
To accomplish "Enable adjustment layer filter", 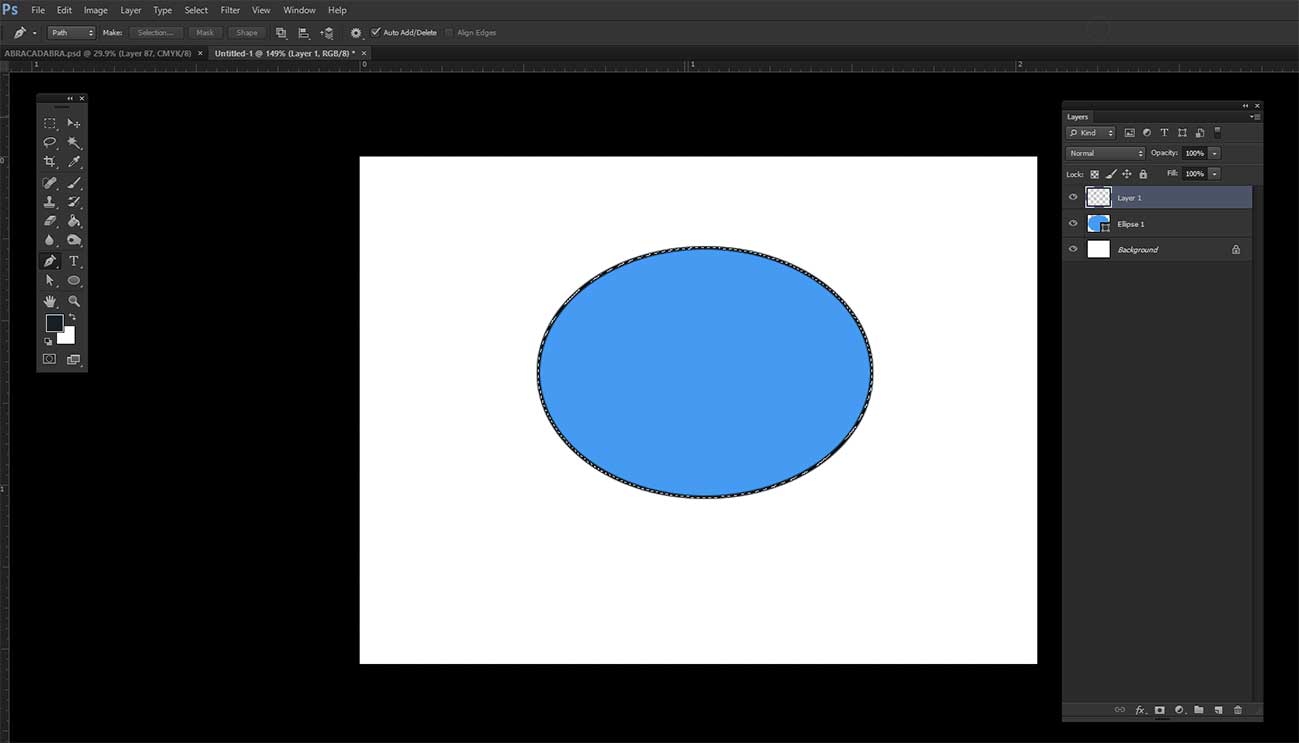I will (x=1147, y=133).
